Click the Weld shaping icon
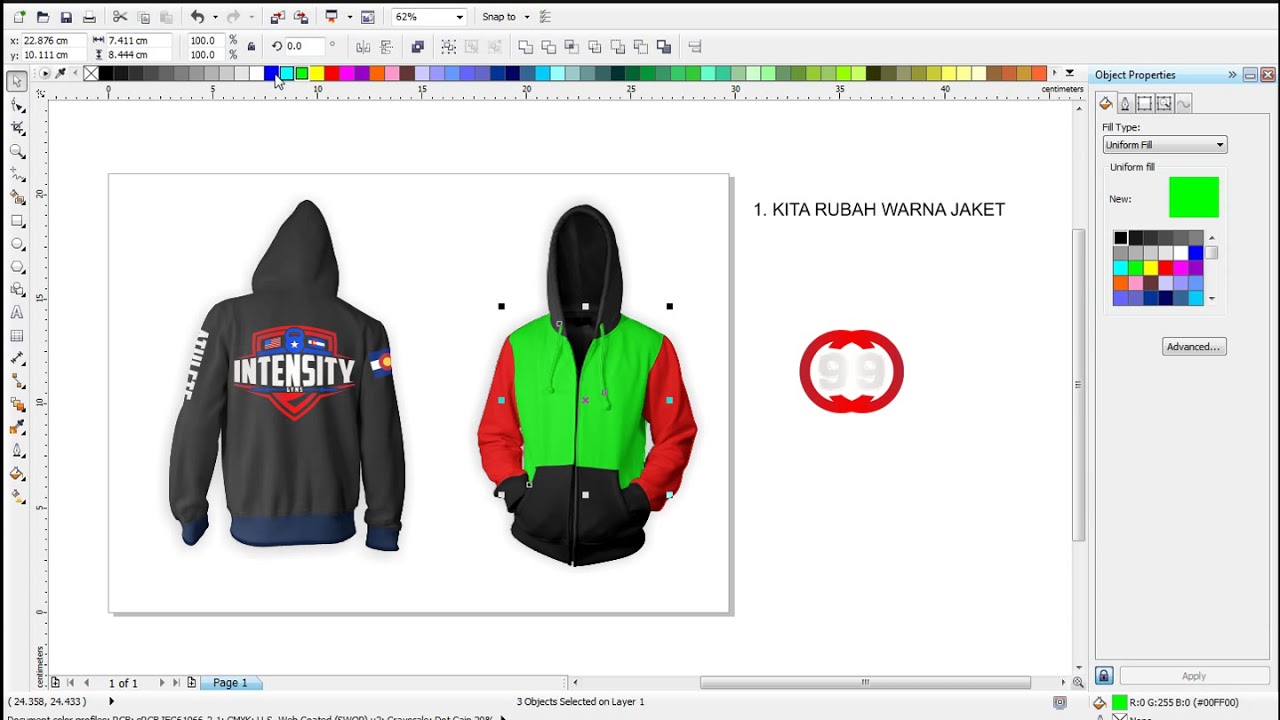This screenshot has height=720, width=1280. click(525, 46)
